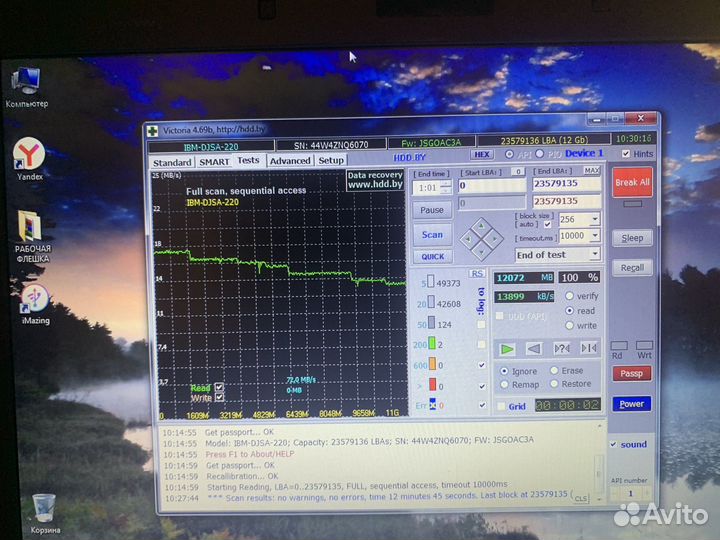The image size is (720, 540).
Task: Click the Passp button
Action: point(631,373)
